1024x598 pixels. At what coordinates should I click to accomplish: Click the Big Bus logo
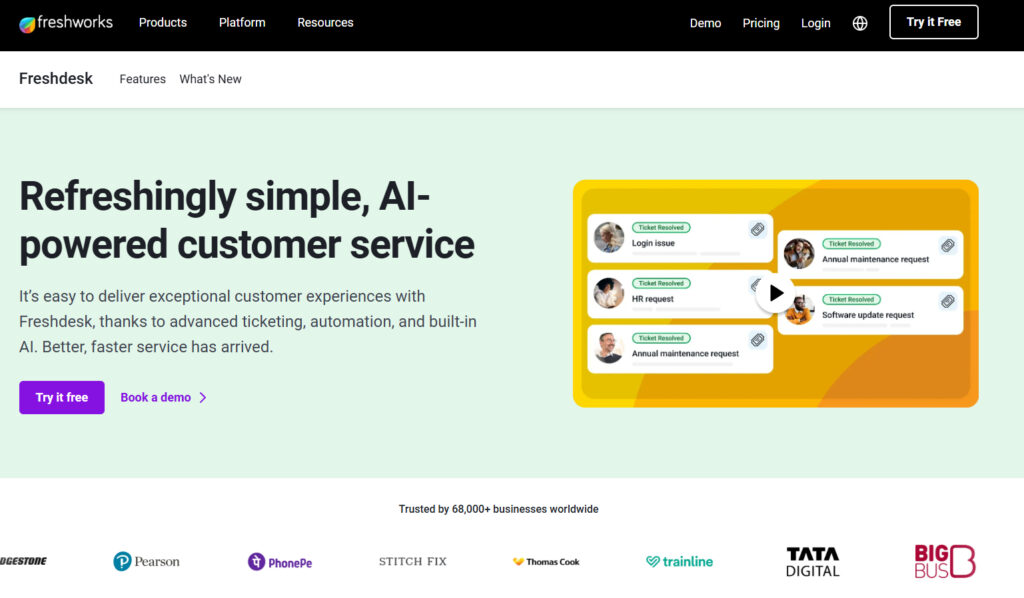tap(944, 561)
